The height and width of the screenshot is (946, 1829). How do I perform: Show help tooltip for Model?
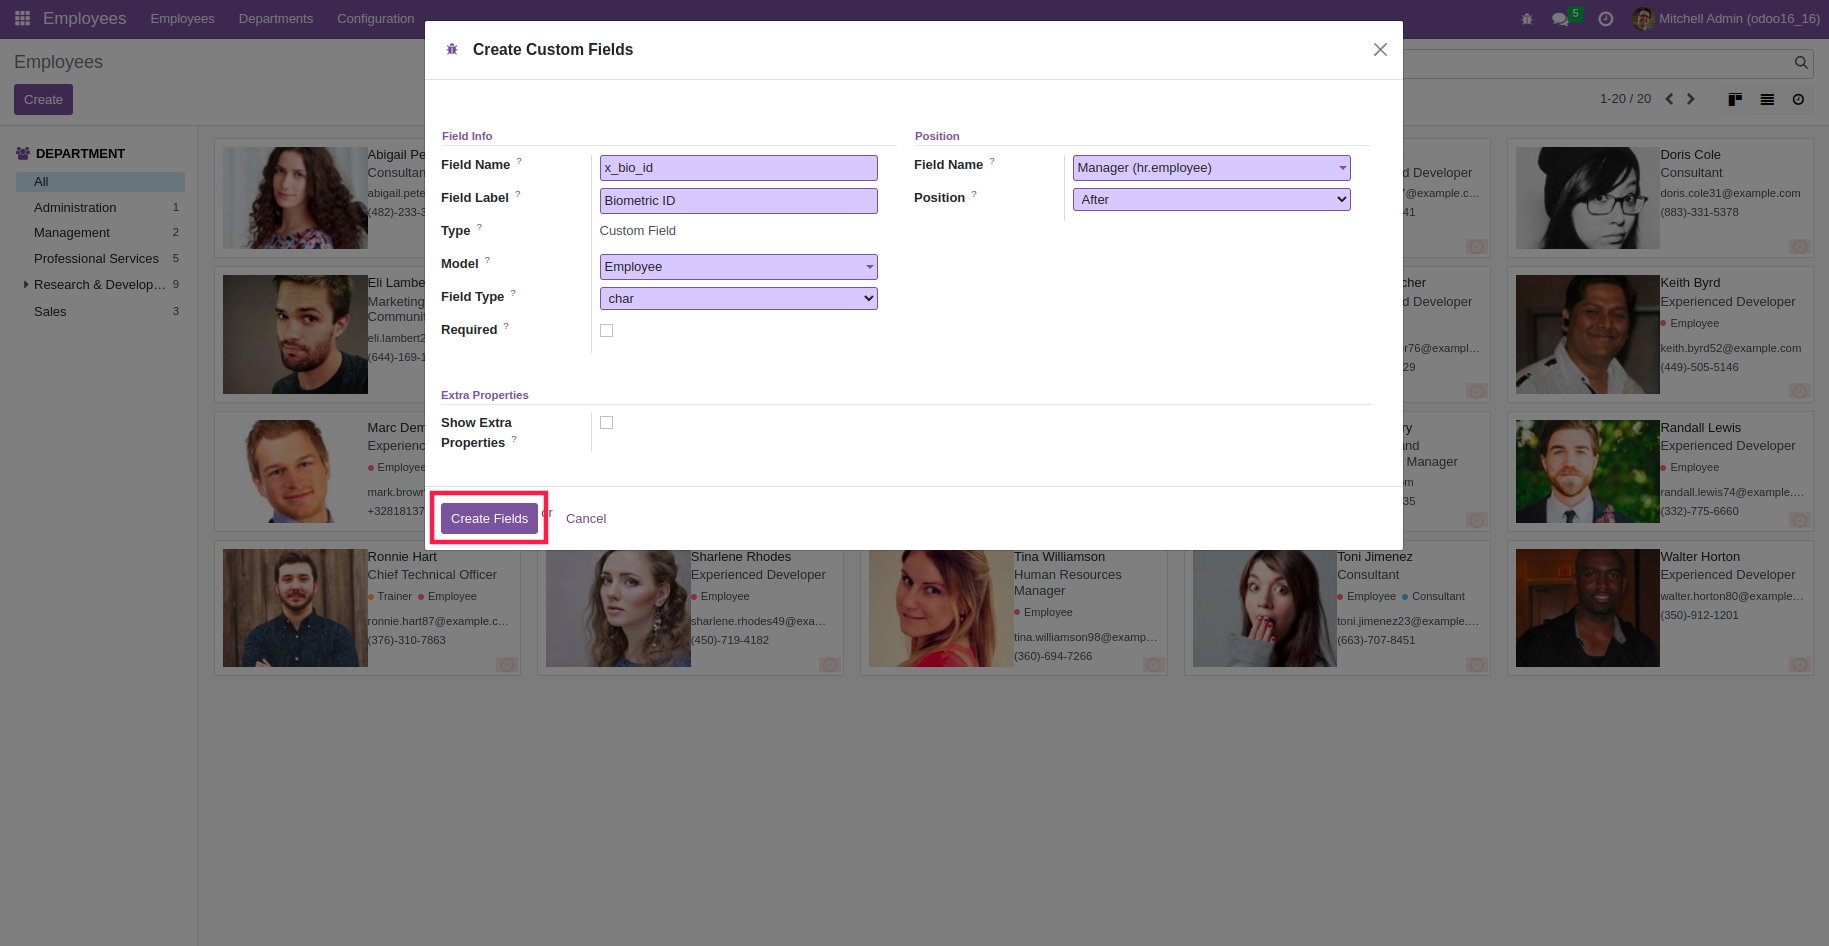coord(488,260)
